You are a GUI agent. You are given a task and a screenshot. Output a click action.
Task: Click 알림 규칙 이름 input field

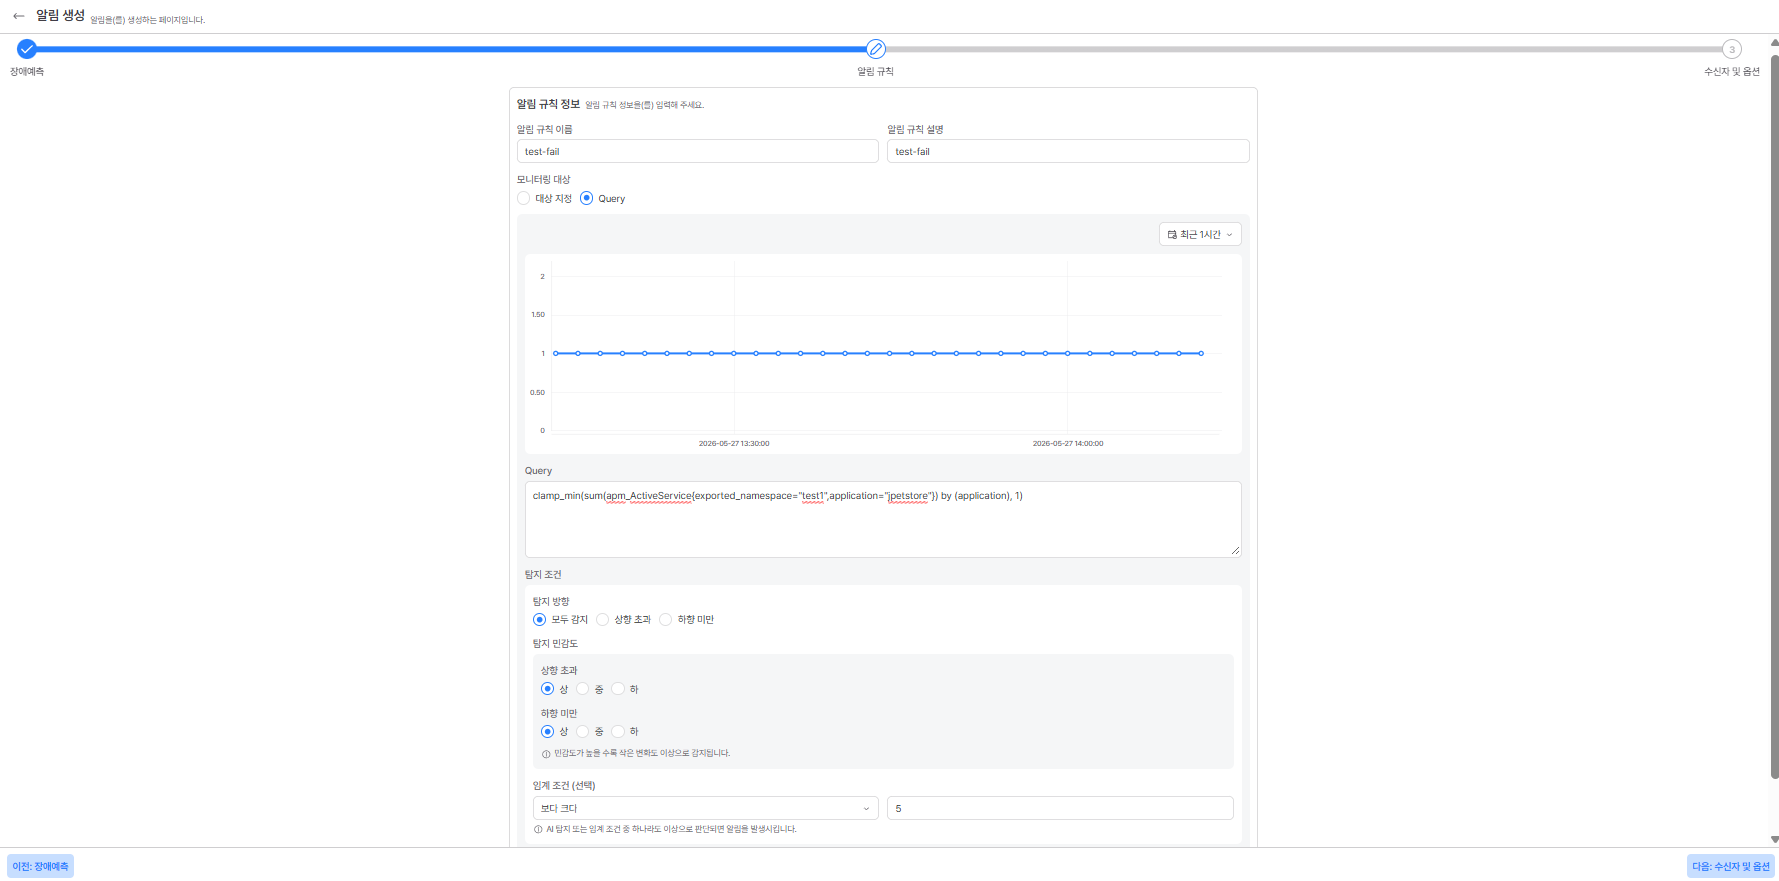click(x=698, y=151)
